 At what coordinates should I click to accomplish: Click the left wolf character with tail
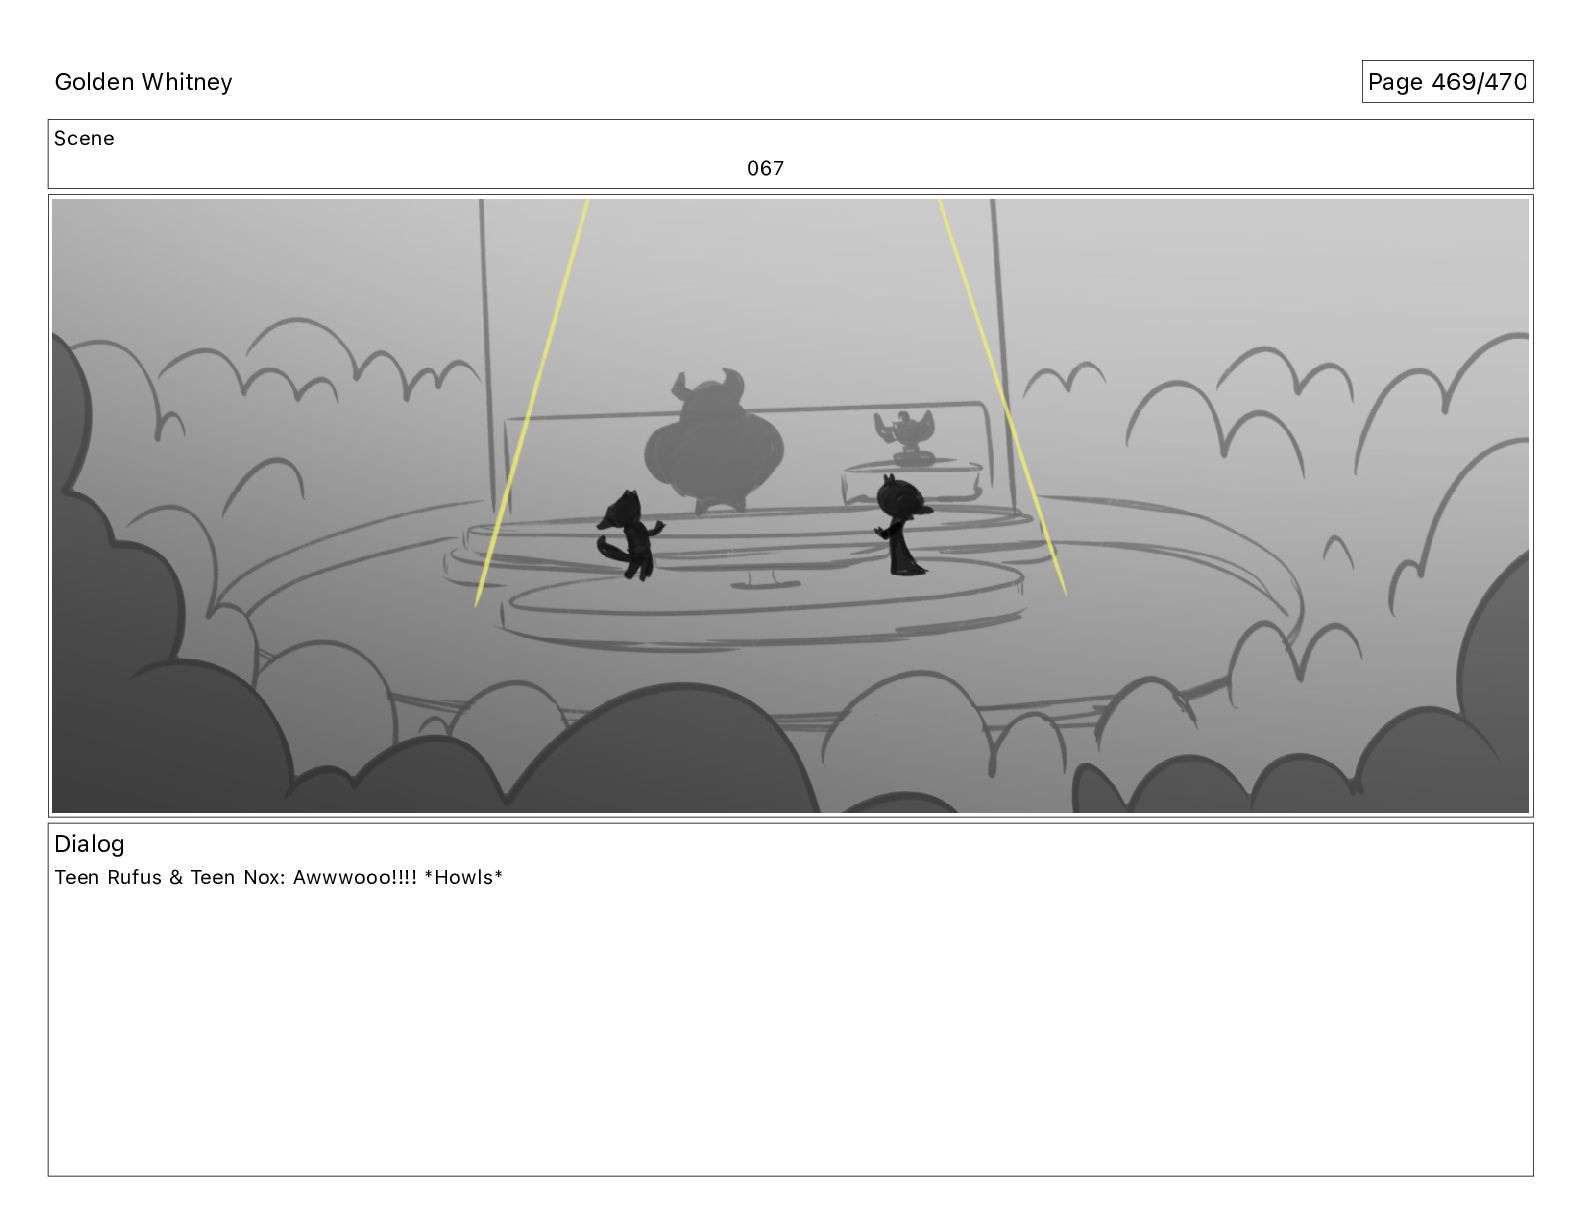629,534
